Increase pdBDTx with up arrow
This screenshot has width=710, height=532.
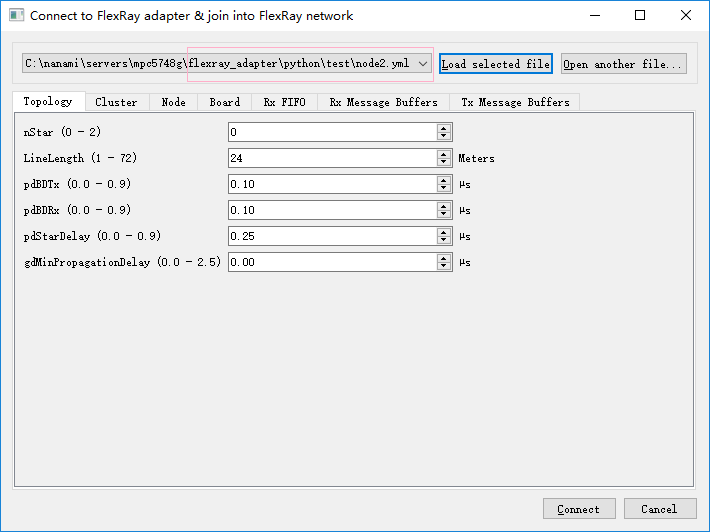click(444, 180)
